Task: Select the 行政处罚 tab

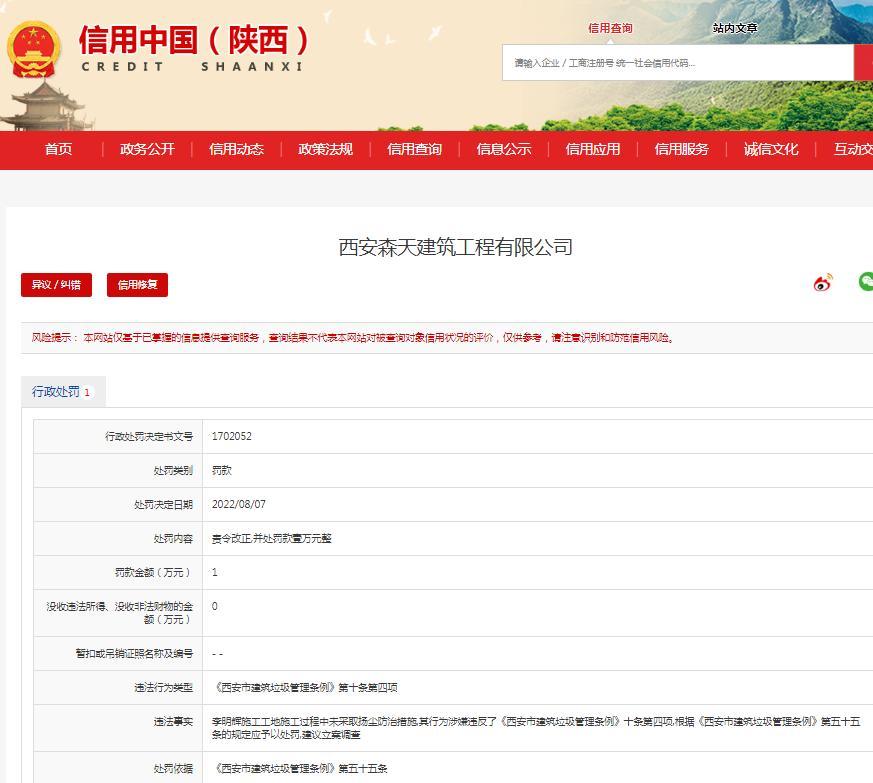Action: point(62,392)
